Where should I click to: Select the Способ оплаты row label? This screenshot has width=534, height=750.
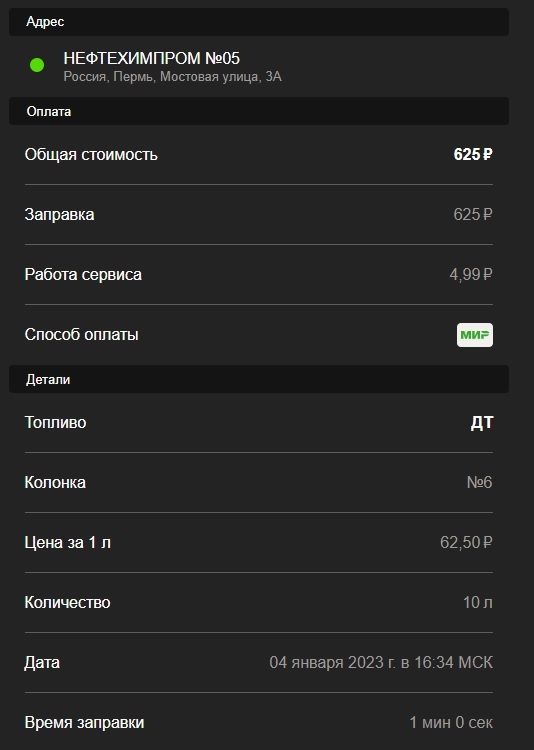click(81, 334)
